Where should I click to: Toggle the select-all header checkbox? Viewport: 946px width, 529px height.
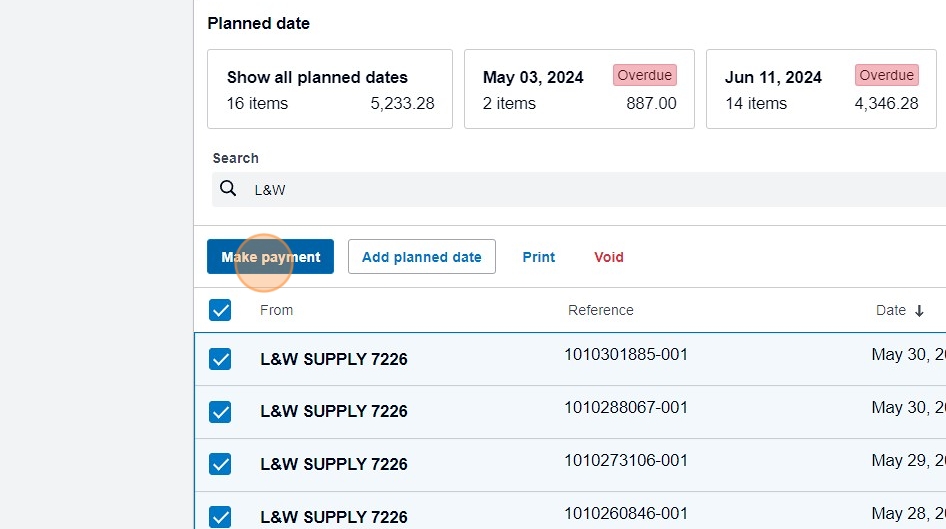tap(220, 310)
